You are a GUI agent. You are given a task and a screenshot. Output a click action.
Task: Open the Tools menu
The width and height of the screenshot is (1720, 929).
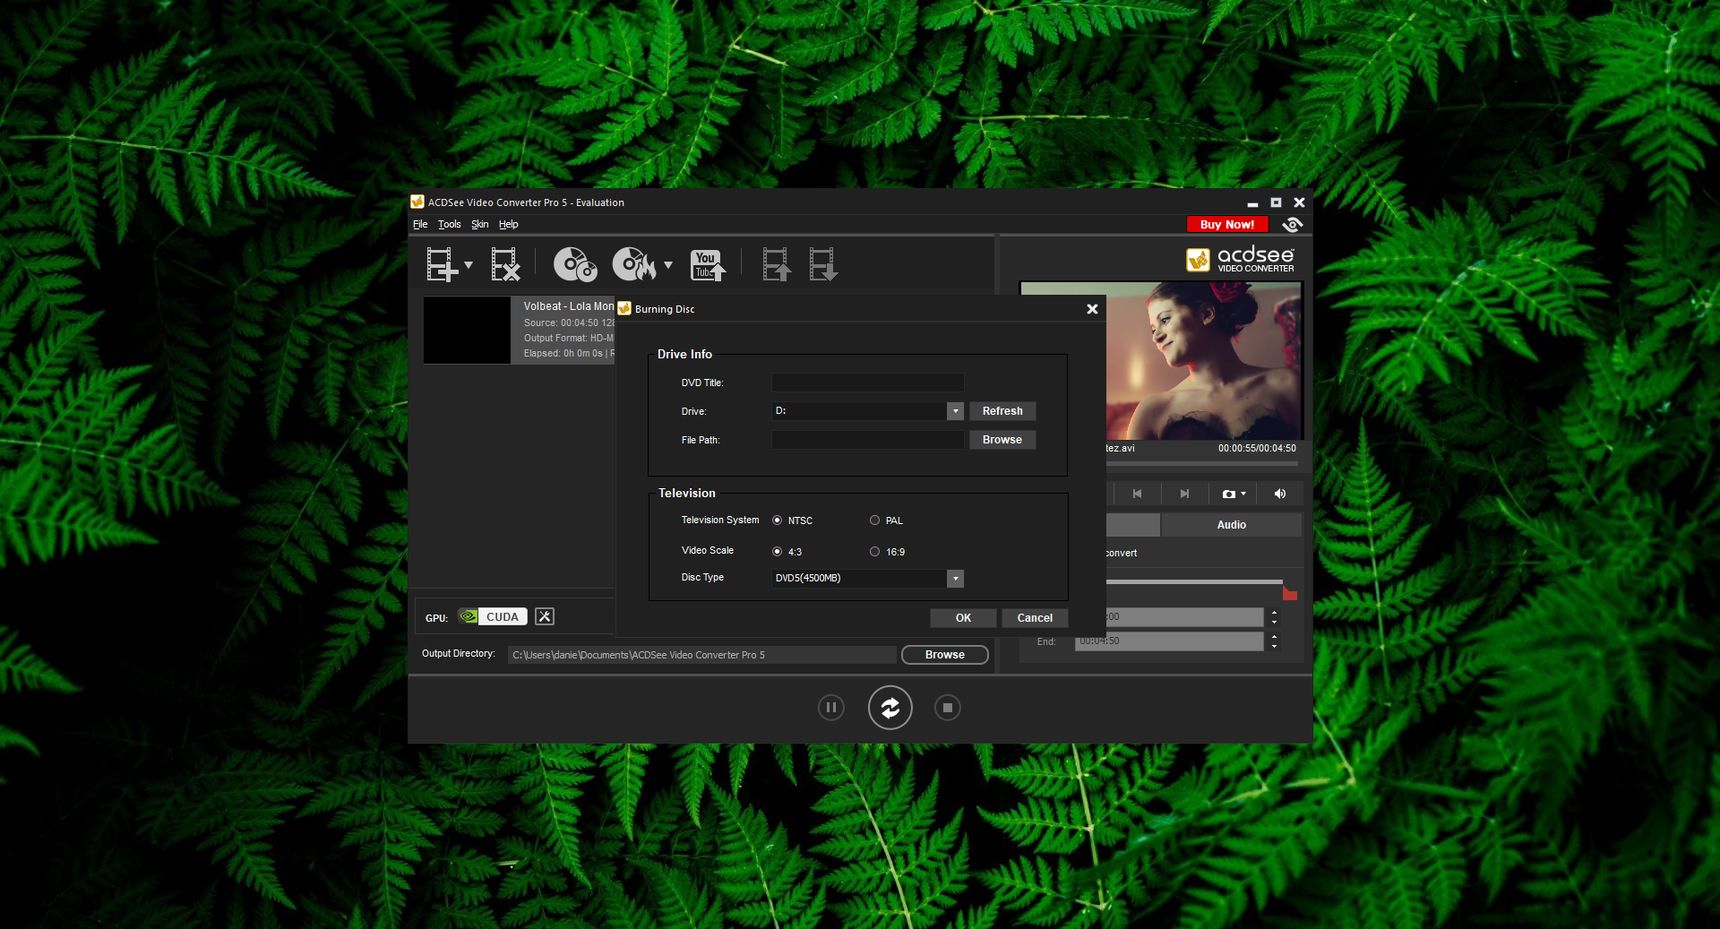[x=450, y=224]
